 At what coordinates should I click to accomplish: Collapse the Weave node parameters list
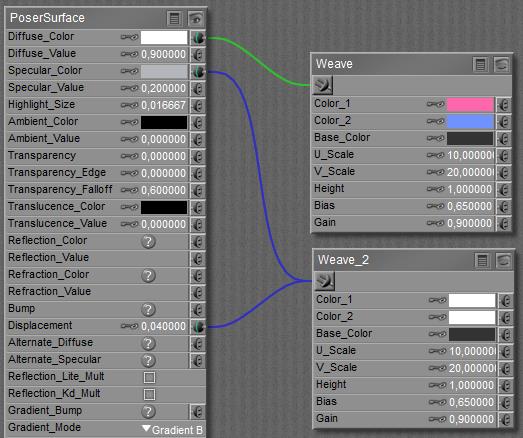[480, 64]
